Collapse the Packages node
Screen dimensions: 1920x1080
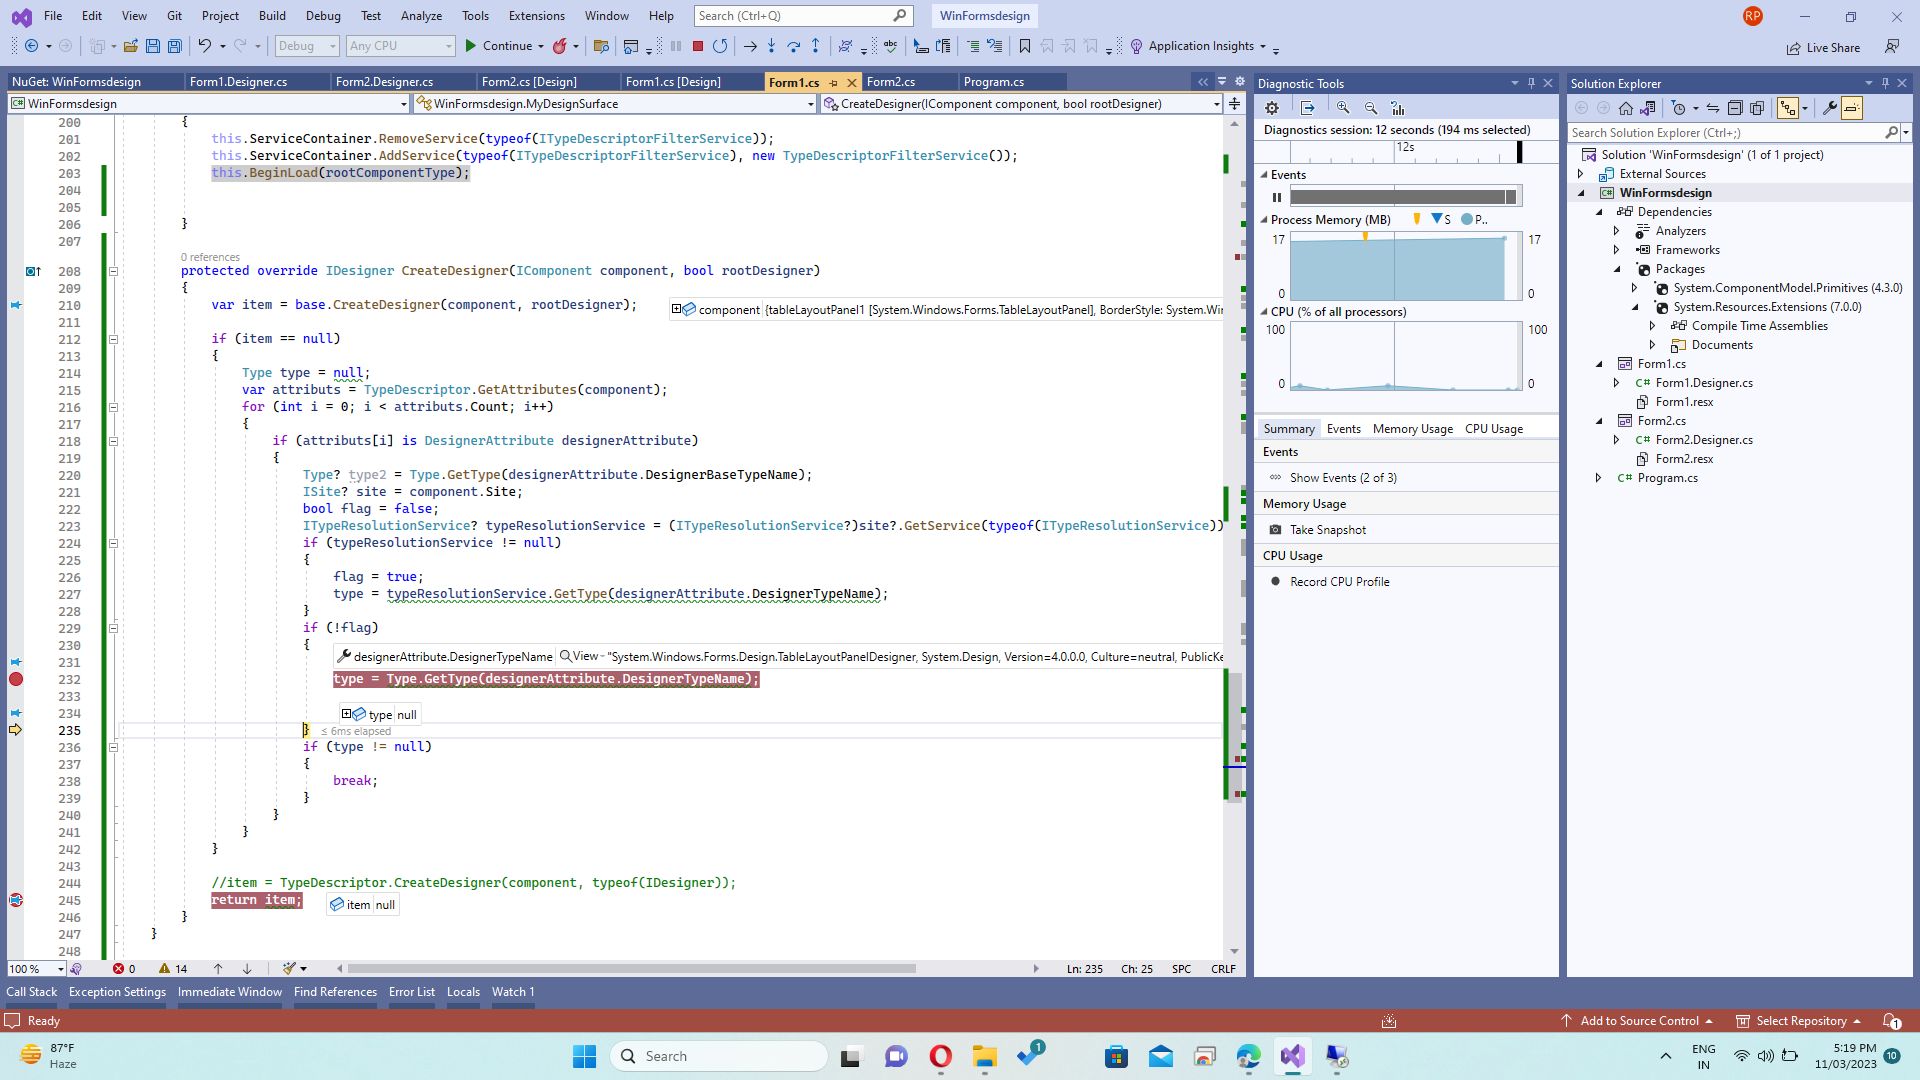point(1616,269)
